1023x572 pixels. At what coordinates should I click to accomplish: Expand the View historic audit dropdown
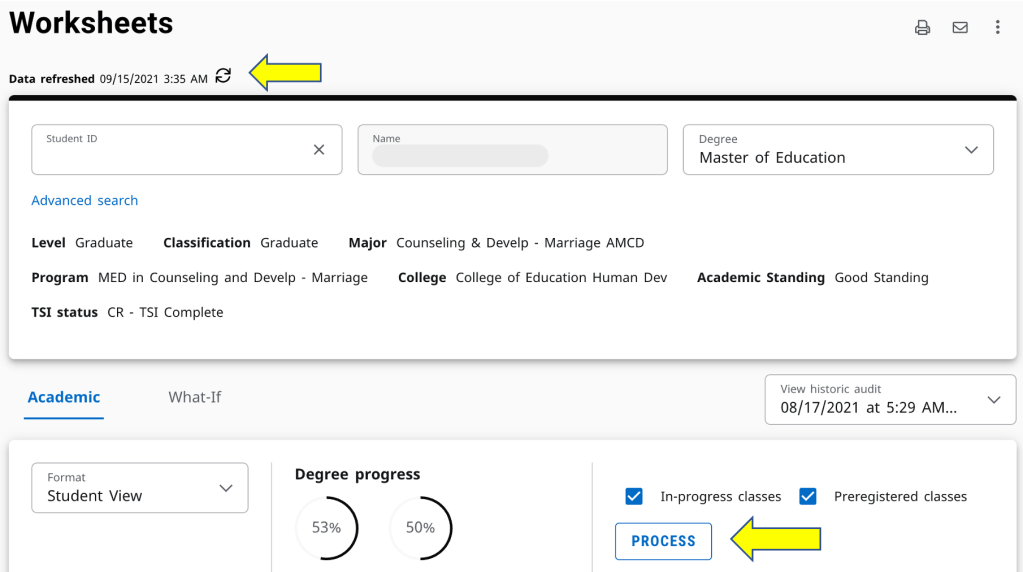point(870,400)
